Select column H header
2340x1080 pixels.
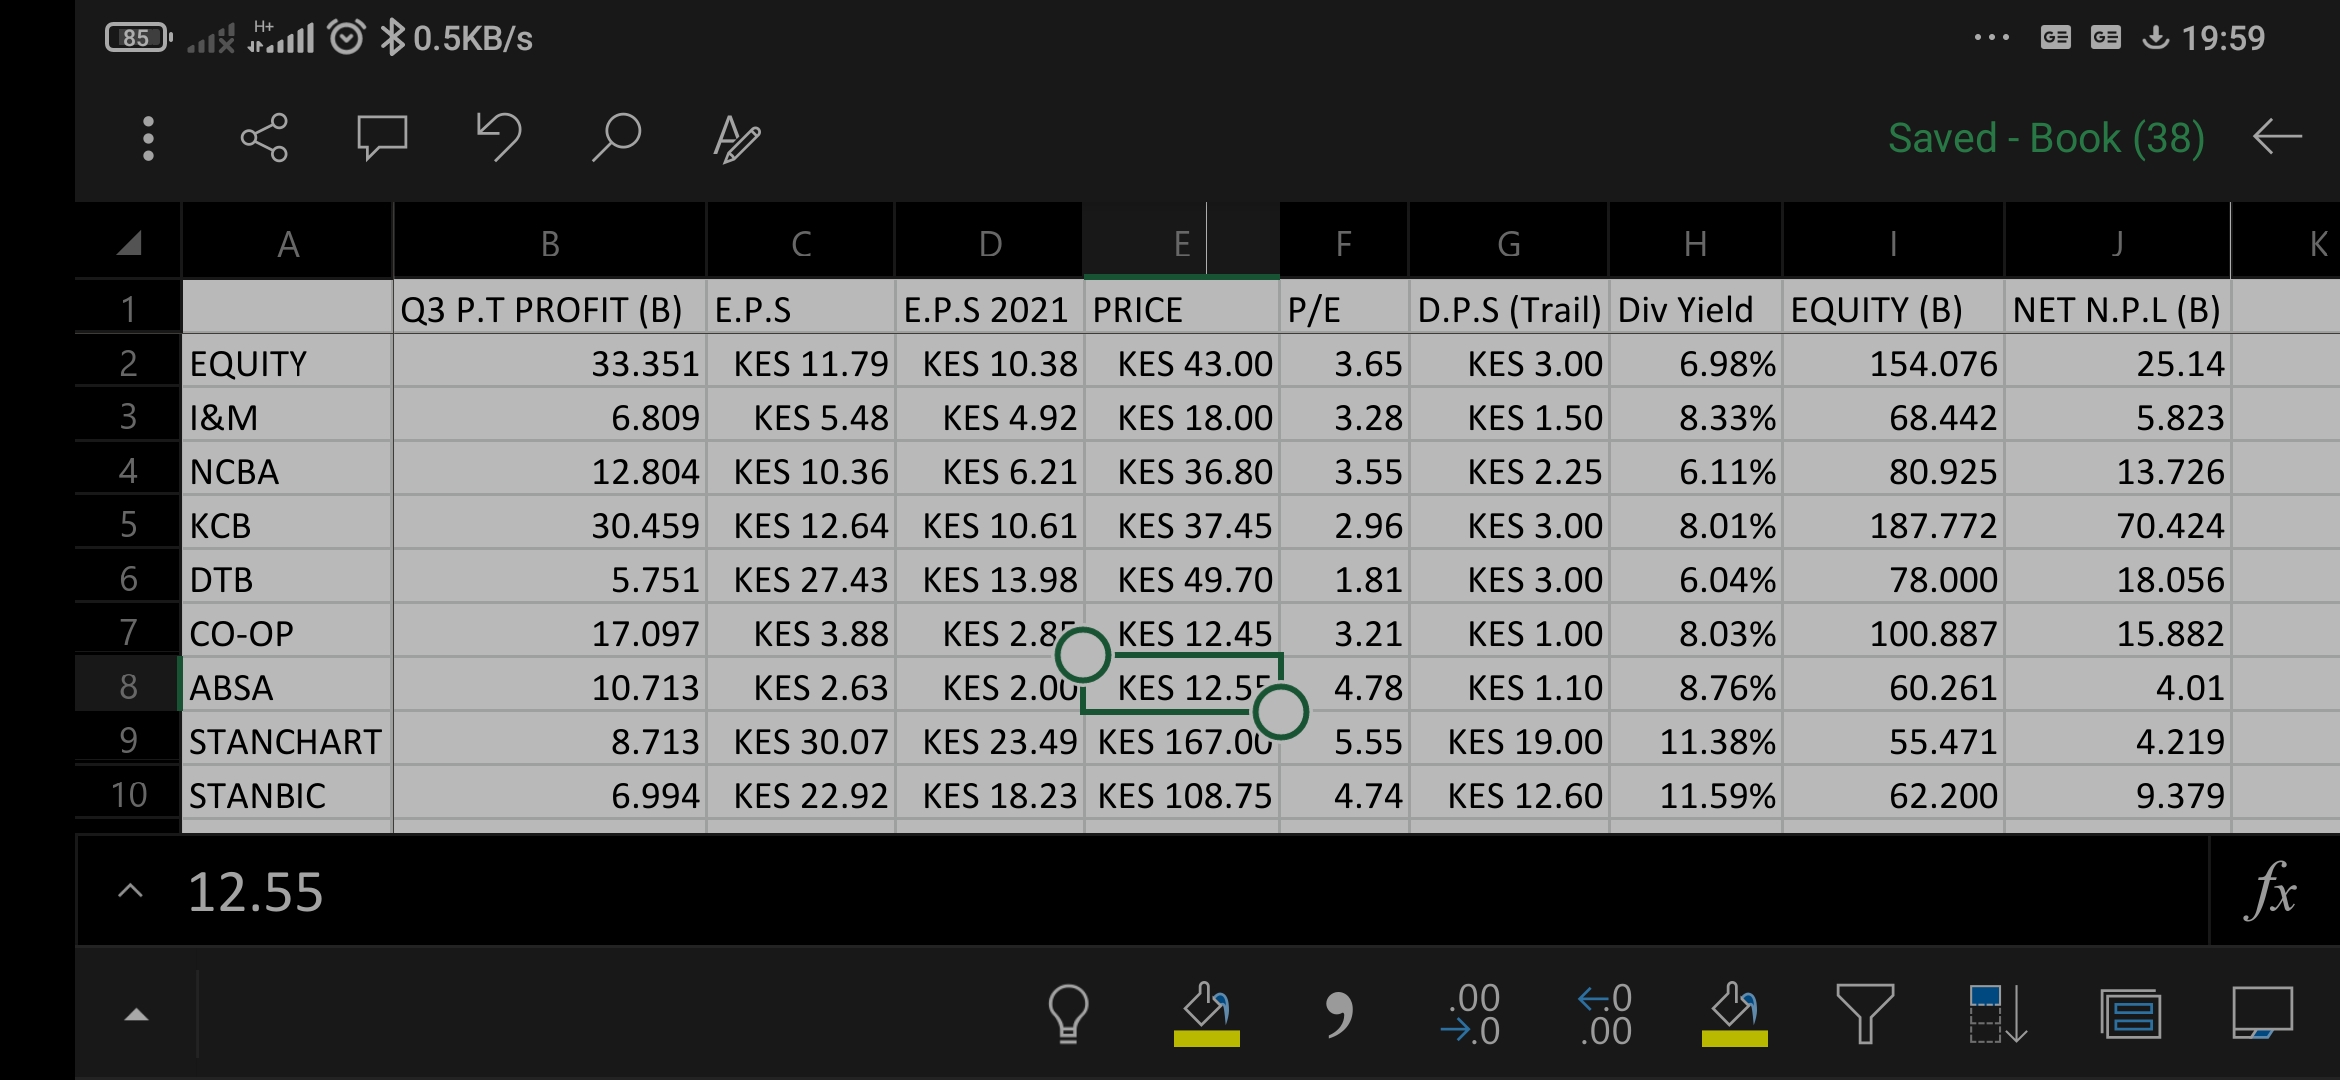[x=1695, y=243]
